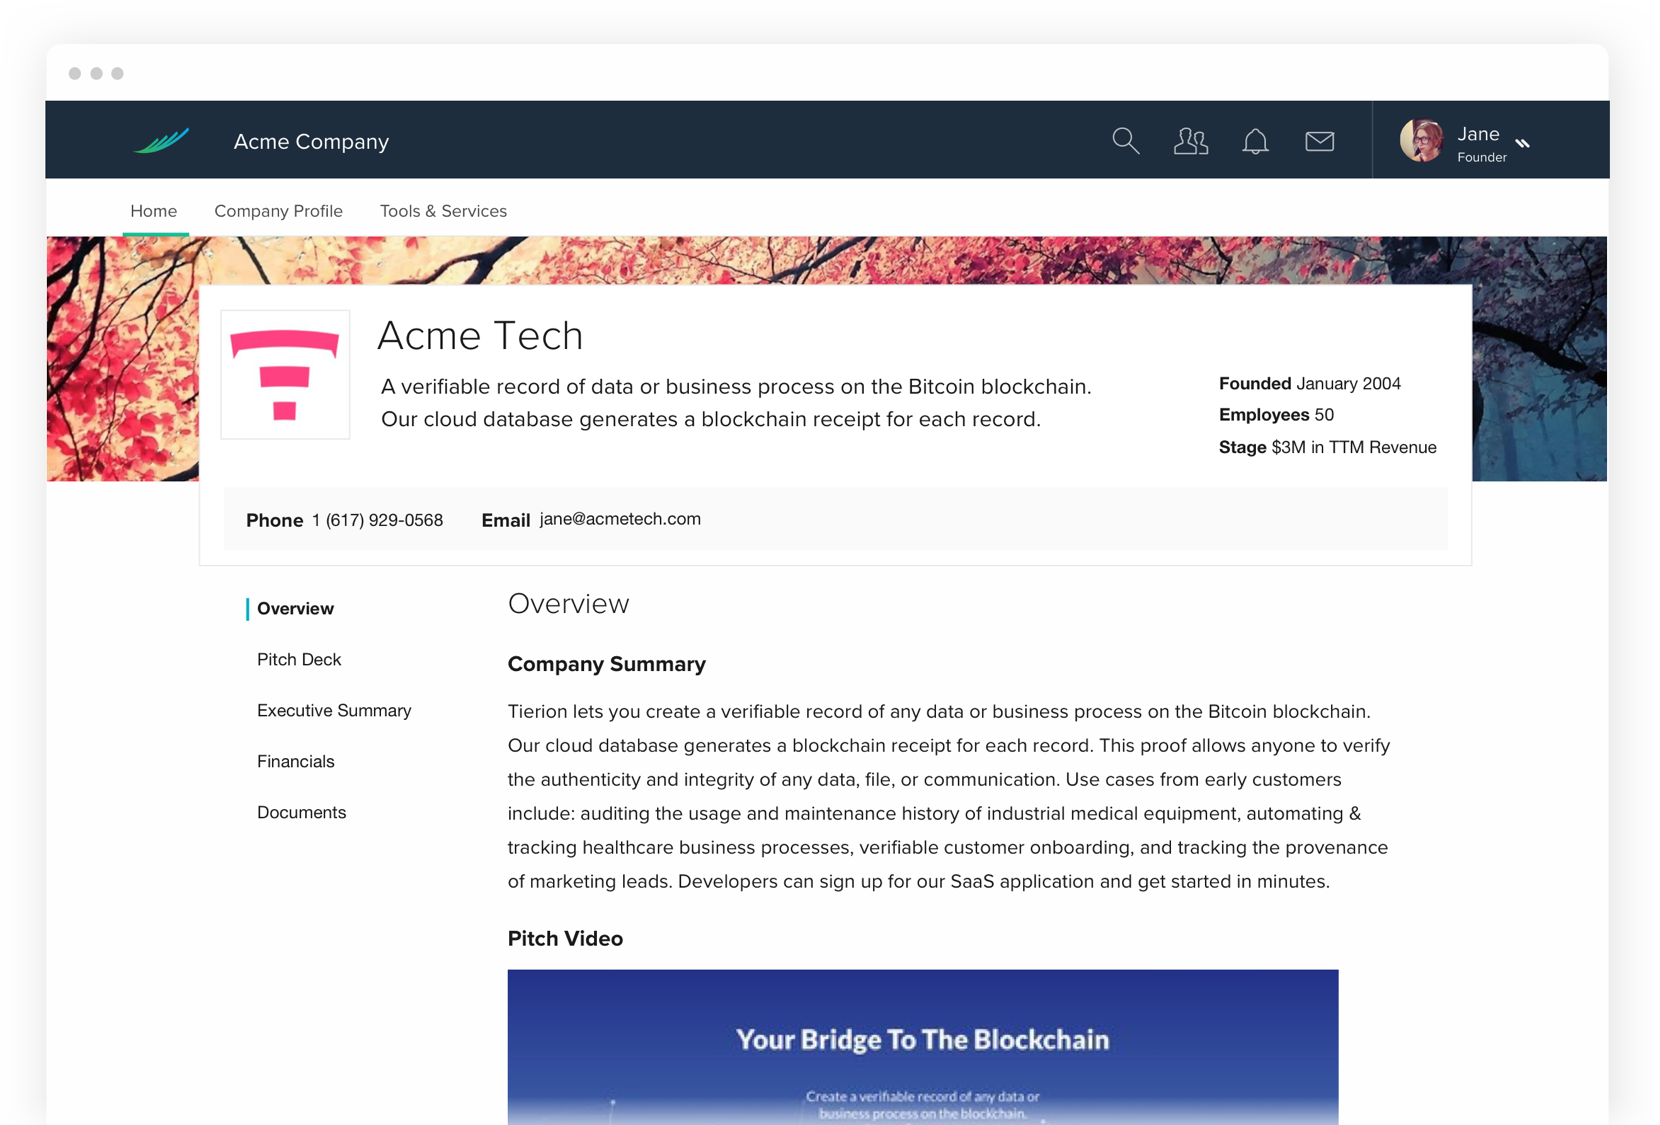
Task: Click Jane's profile avatar
Action: 1421,140
